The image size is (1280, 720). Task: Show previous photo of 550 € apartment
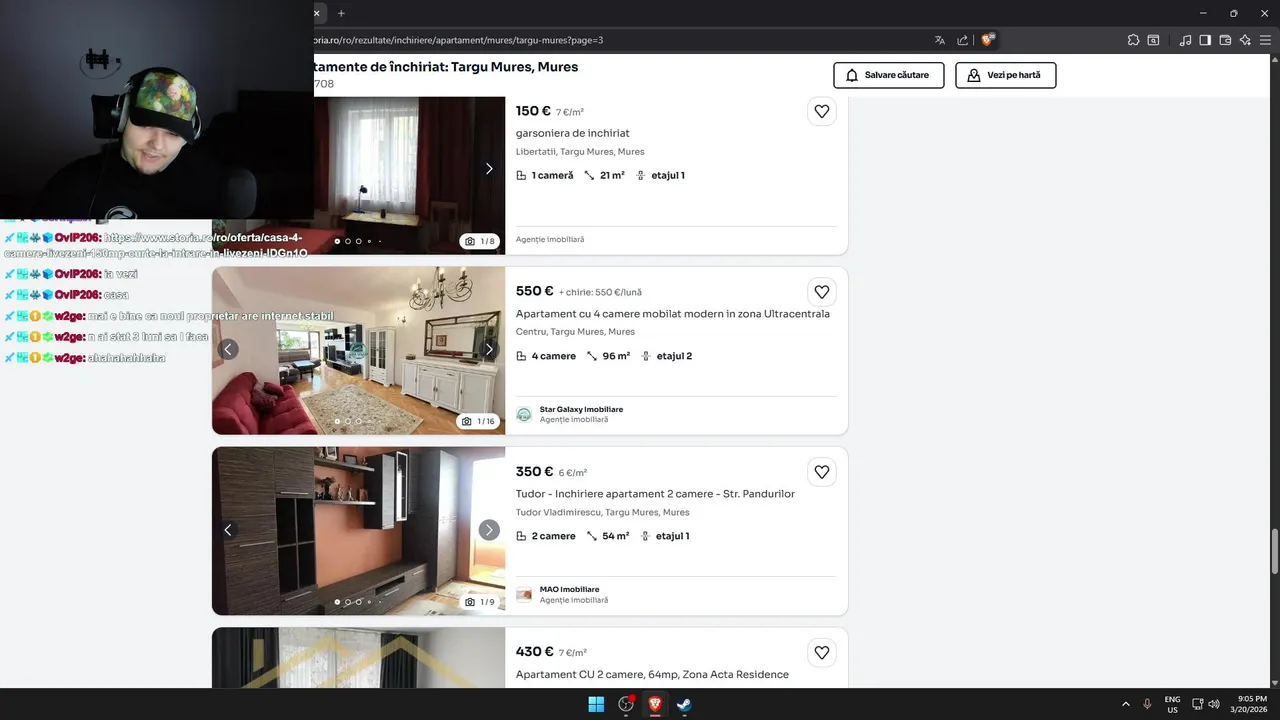(228, 349)
